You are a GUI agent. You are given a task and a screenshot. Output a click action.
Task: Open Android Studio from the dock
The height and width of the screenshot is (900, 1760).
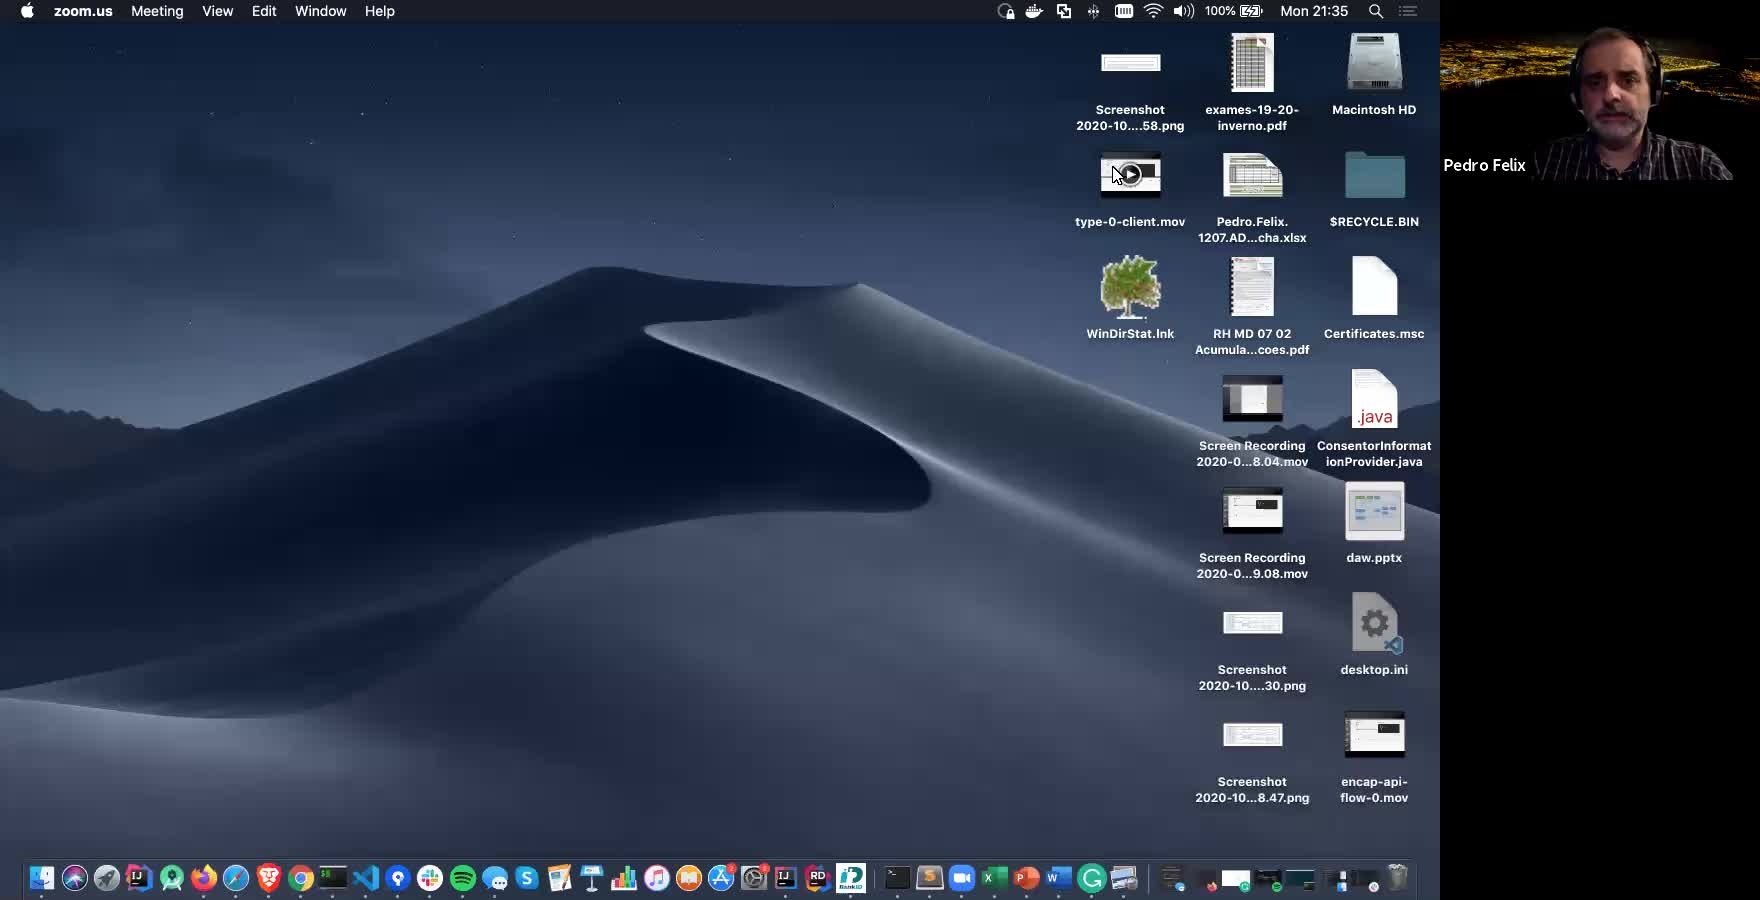pyautogui.click(x=172, y=878)
